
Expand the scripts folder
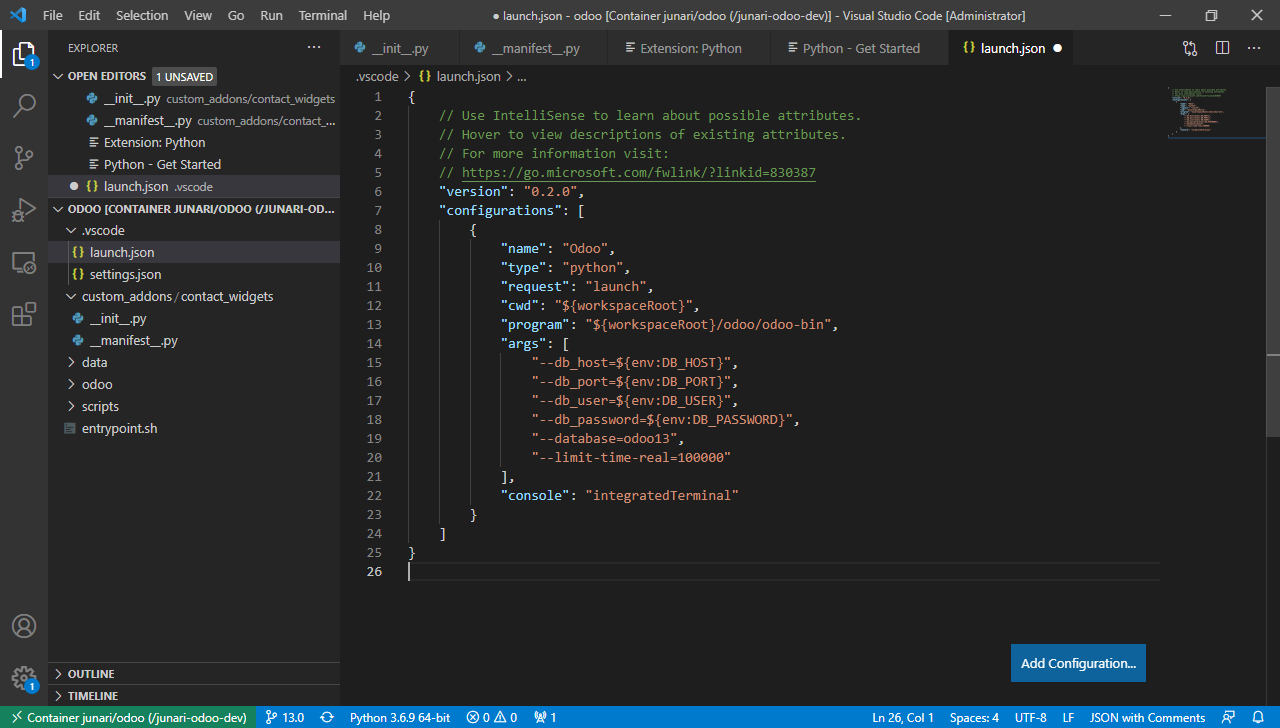coord(100,406)
